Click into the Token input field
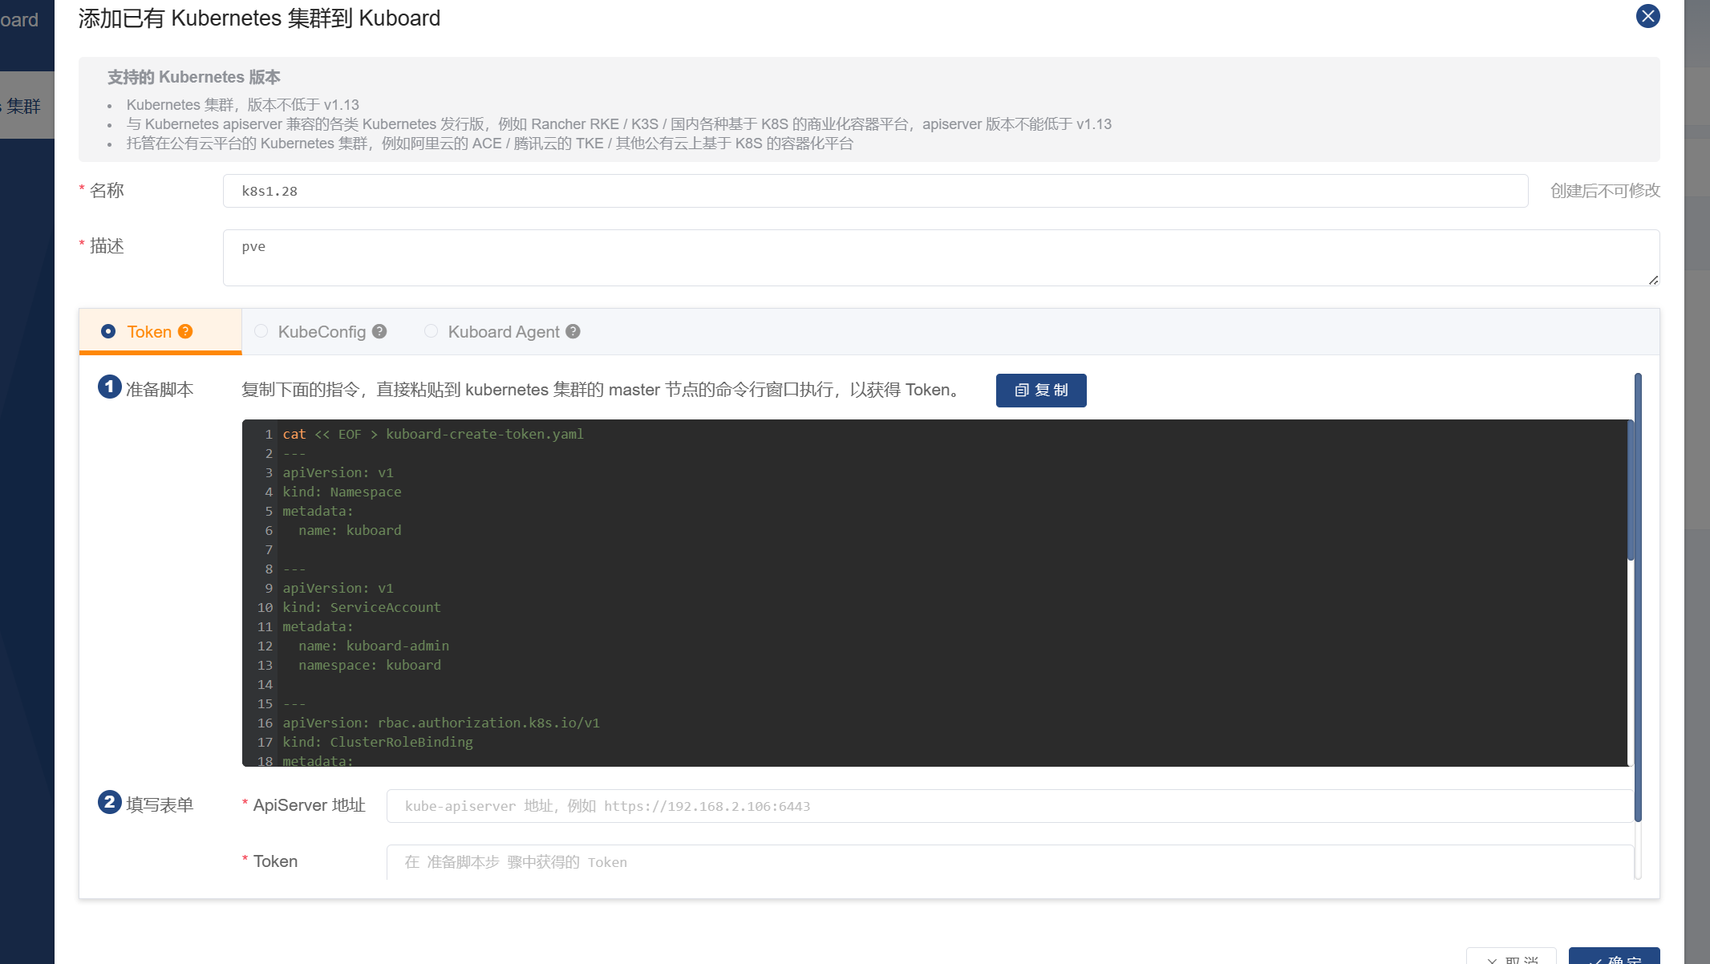1710x964 pixels. tap(1010, 862)
